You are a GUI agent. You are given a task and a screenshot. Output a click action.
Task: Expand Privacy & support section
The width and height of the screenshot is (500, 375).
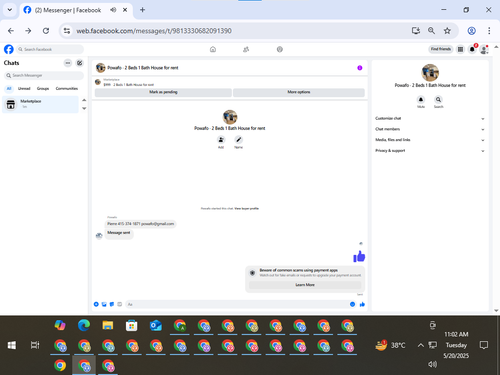point(430,151)
